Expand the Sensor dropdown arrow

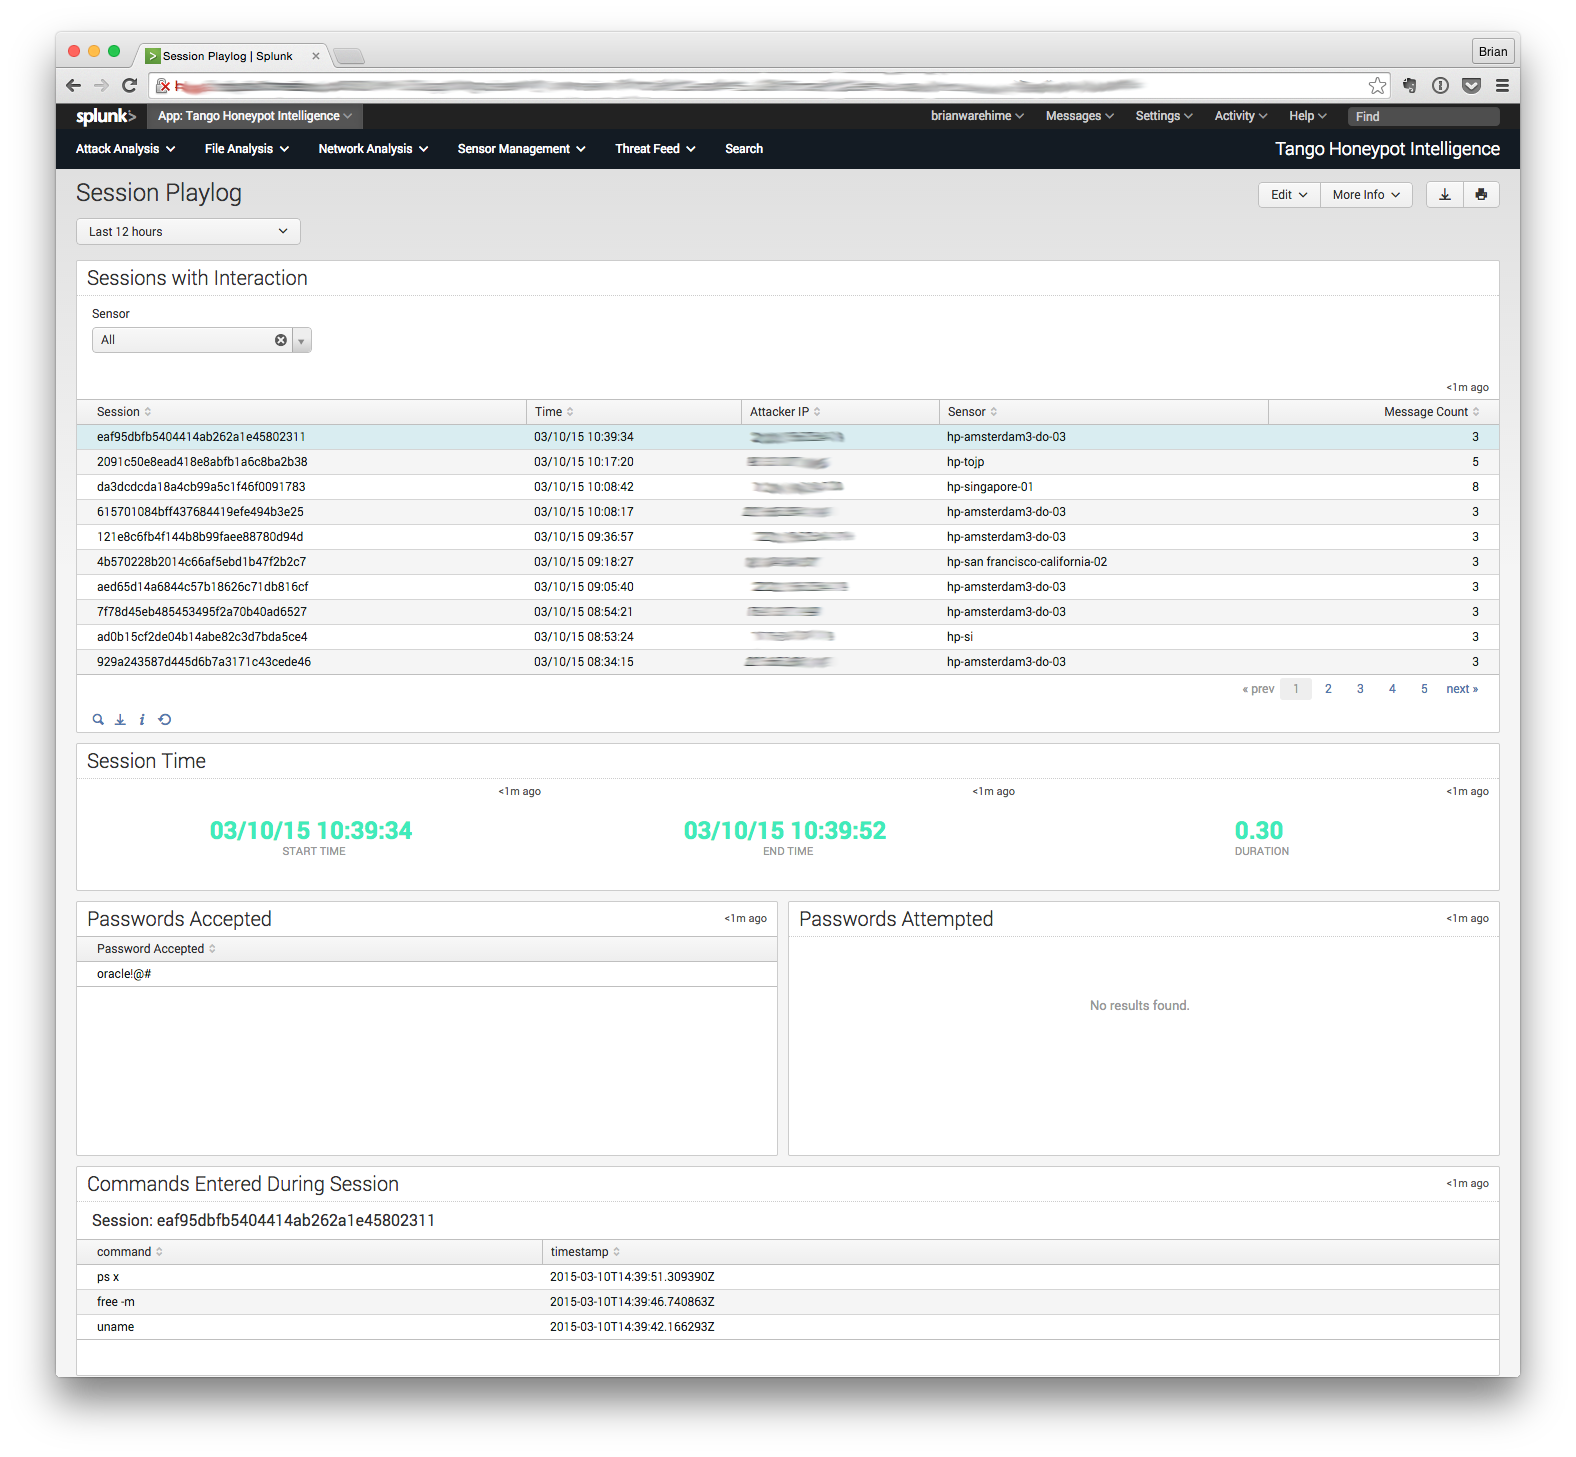301,341
